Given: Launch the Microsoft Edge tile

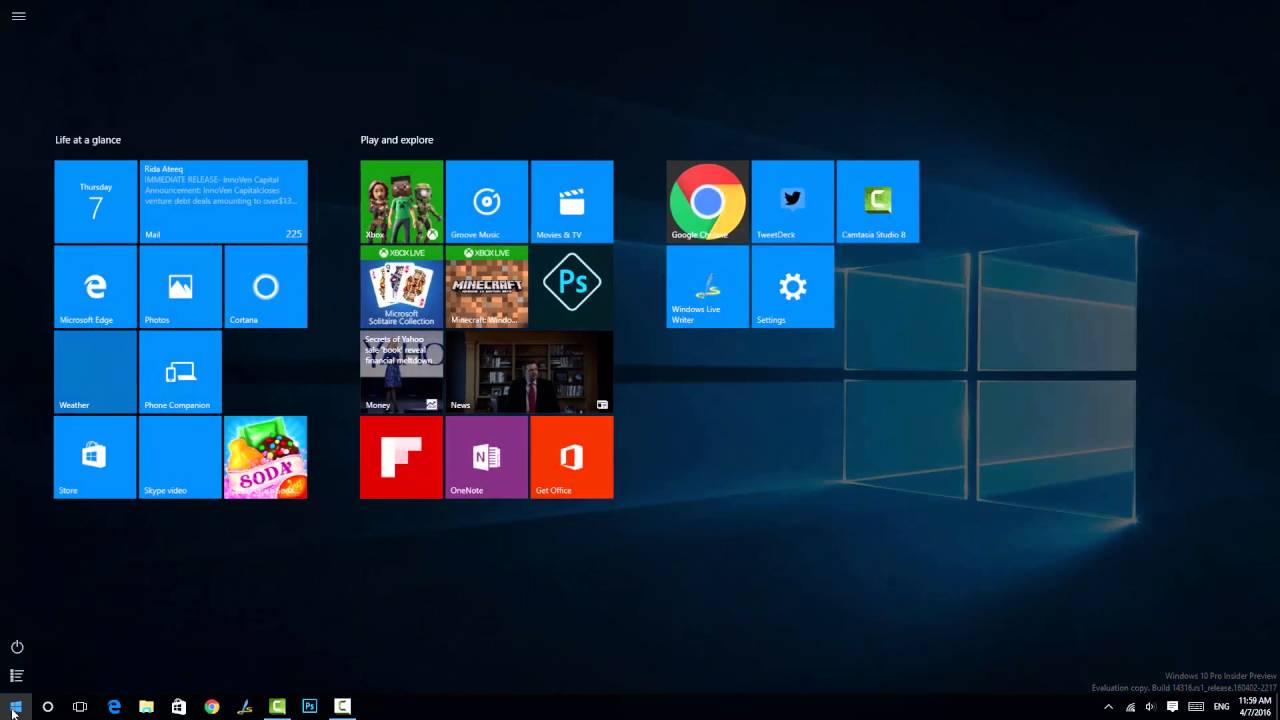Looking at the screenshot, I should point(96,287).
